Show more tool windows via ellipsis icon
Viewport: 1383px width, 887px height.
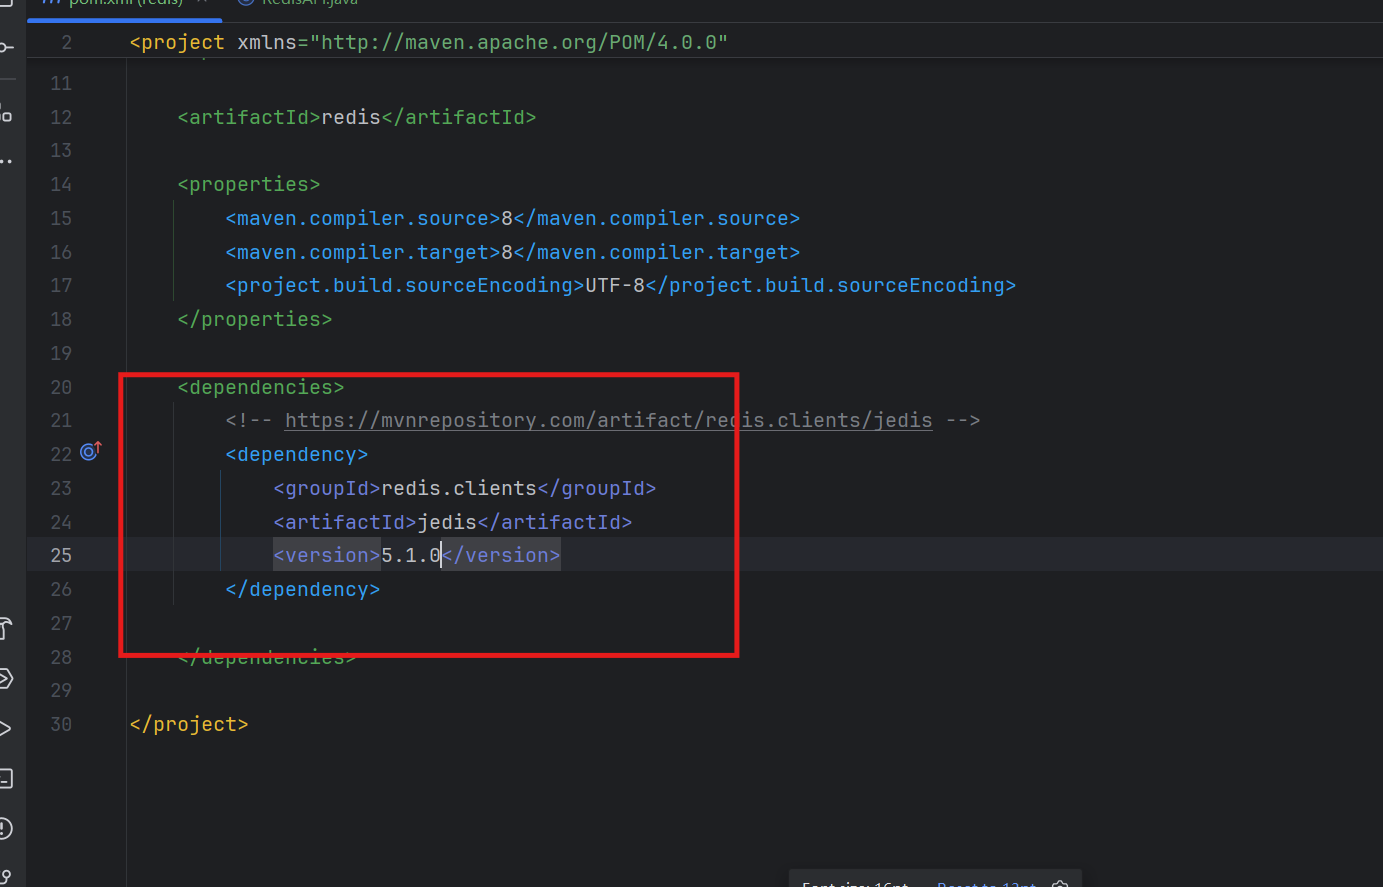point(6,161)
